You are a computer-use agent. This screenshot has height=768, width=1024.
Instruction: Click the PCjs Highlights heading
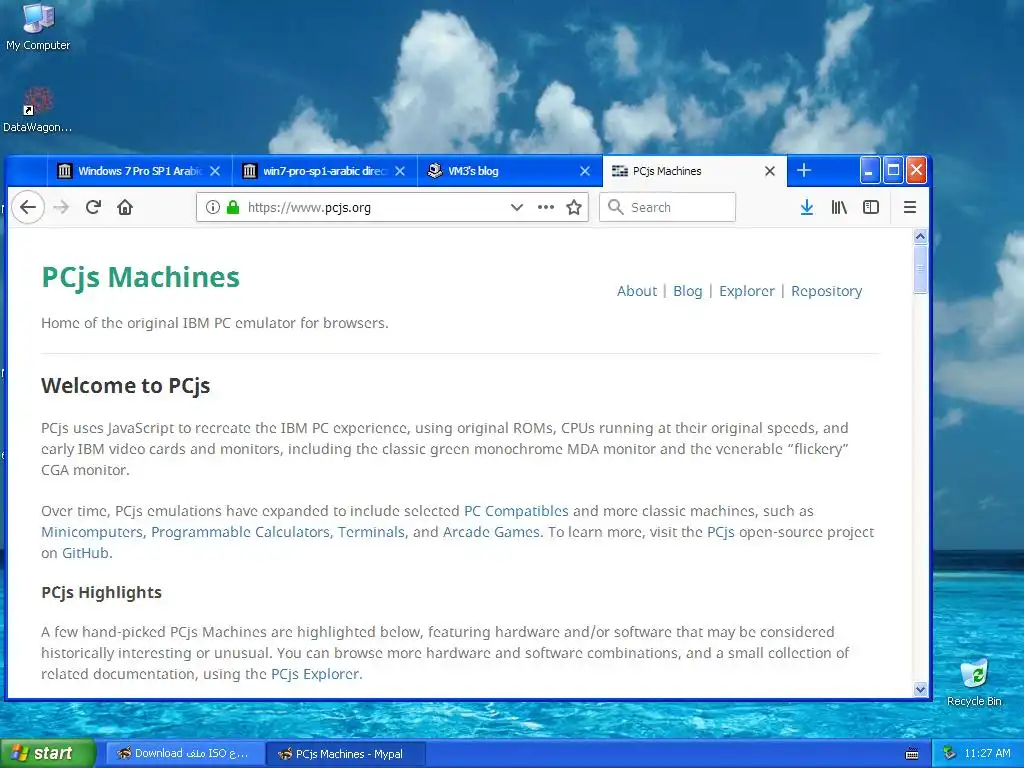click(x=101, y=592)
